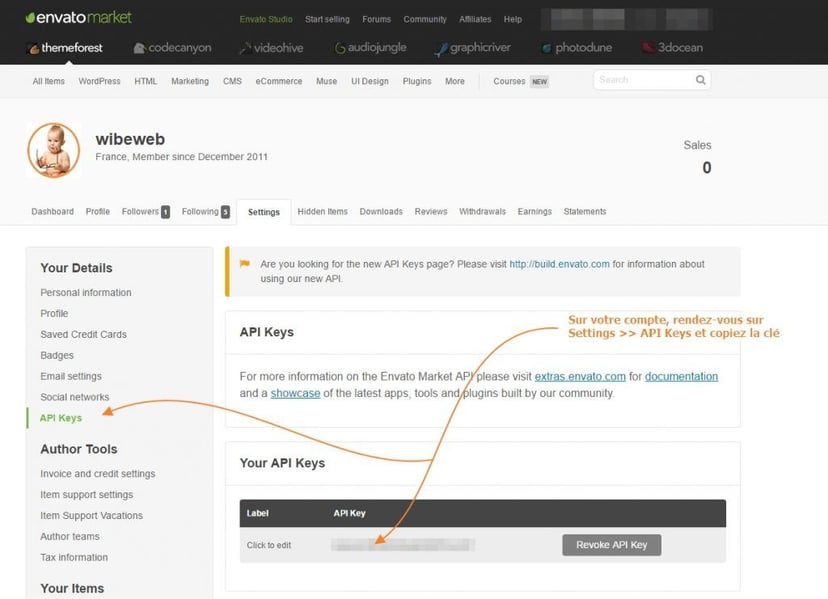Visit the PhotoDune marketplace

[x=576, y=48]
